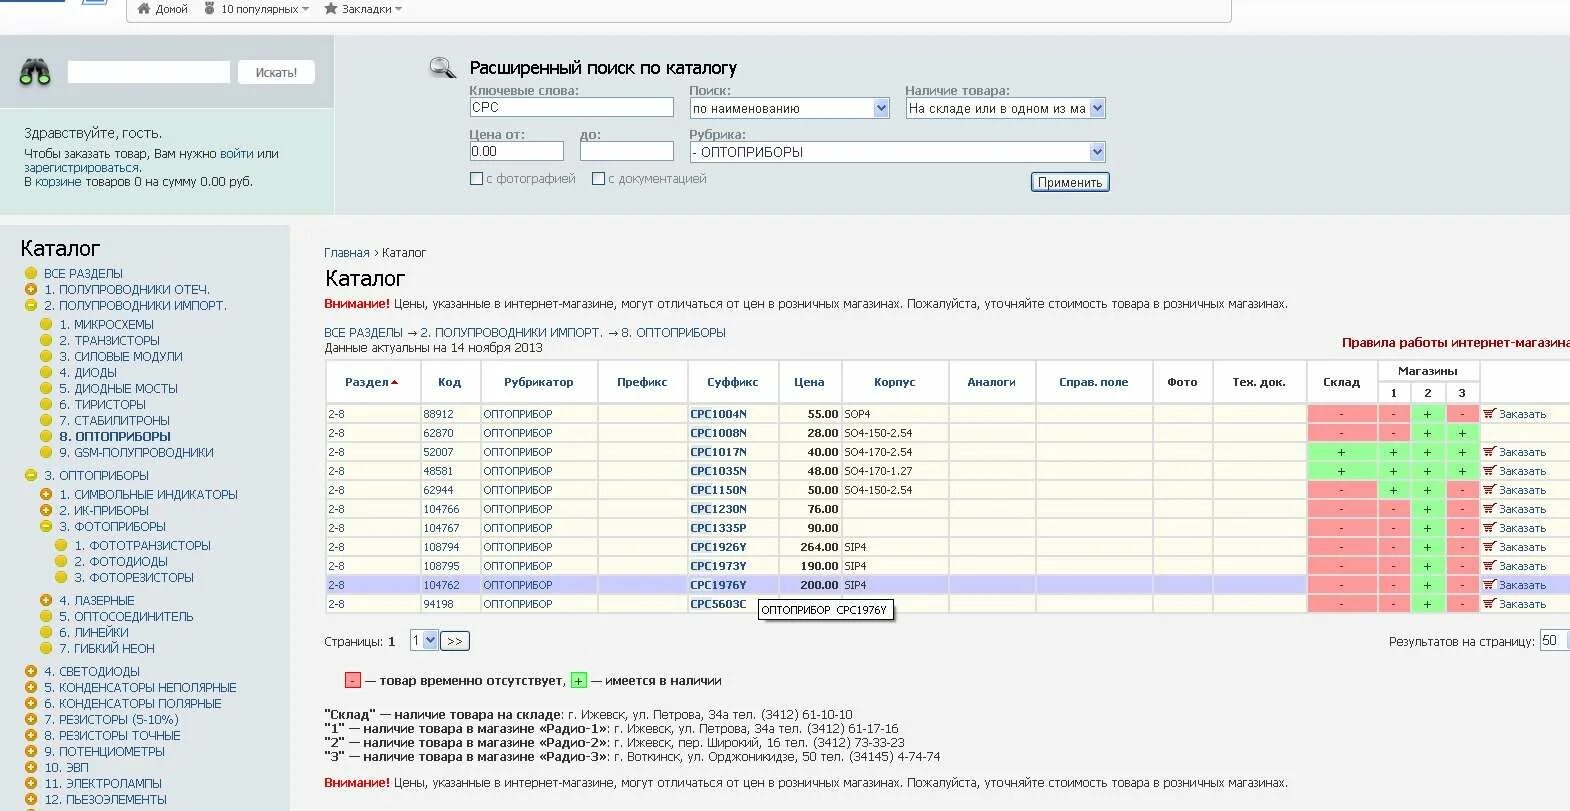This screenshot has height=811, width=1570.
Task: Click the star icon next to Закладки
Action: point(330,8)
